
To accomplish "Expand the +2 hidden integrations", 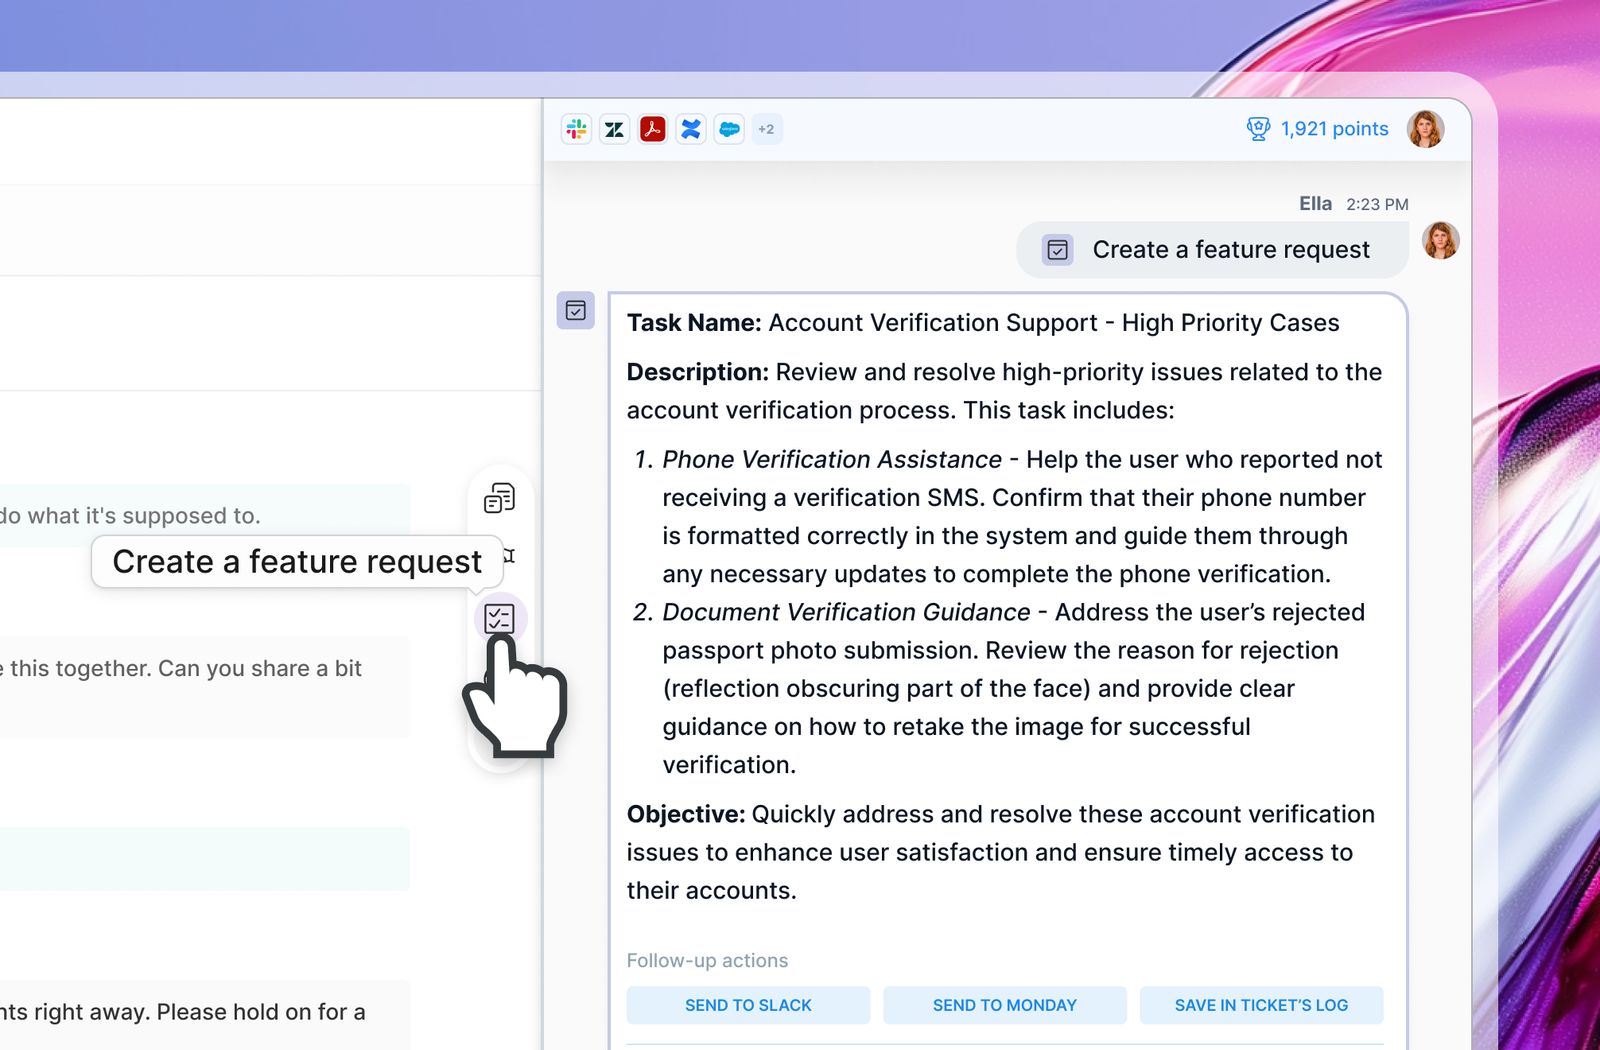I will tap(766, 129).
